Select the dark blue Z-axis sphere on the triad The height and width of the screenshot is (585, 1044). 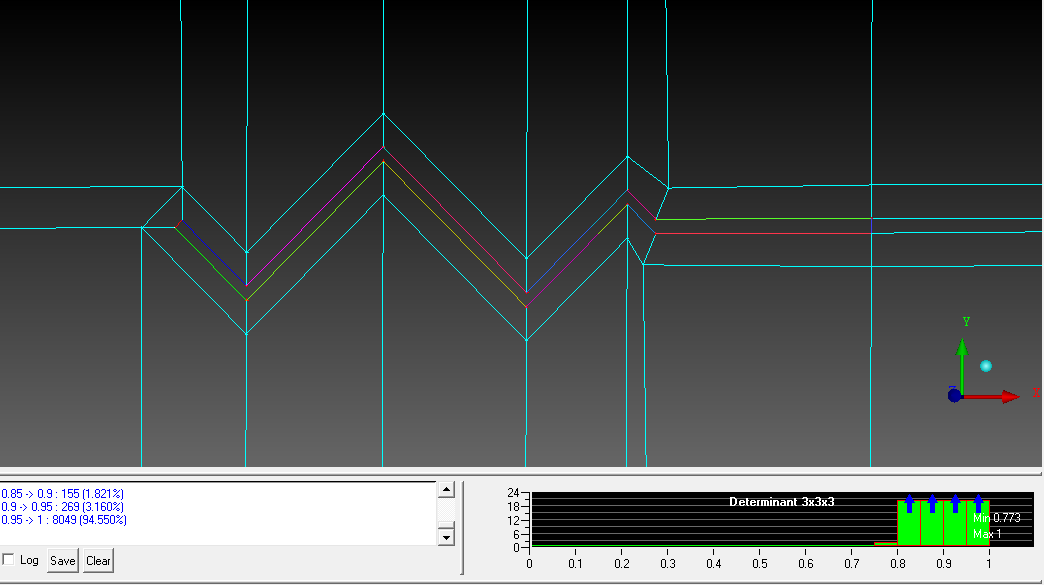click(x=954, y=395)
